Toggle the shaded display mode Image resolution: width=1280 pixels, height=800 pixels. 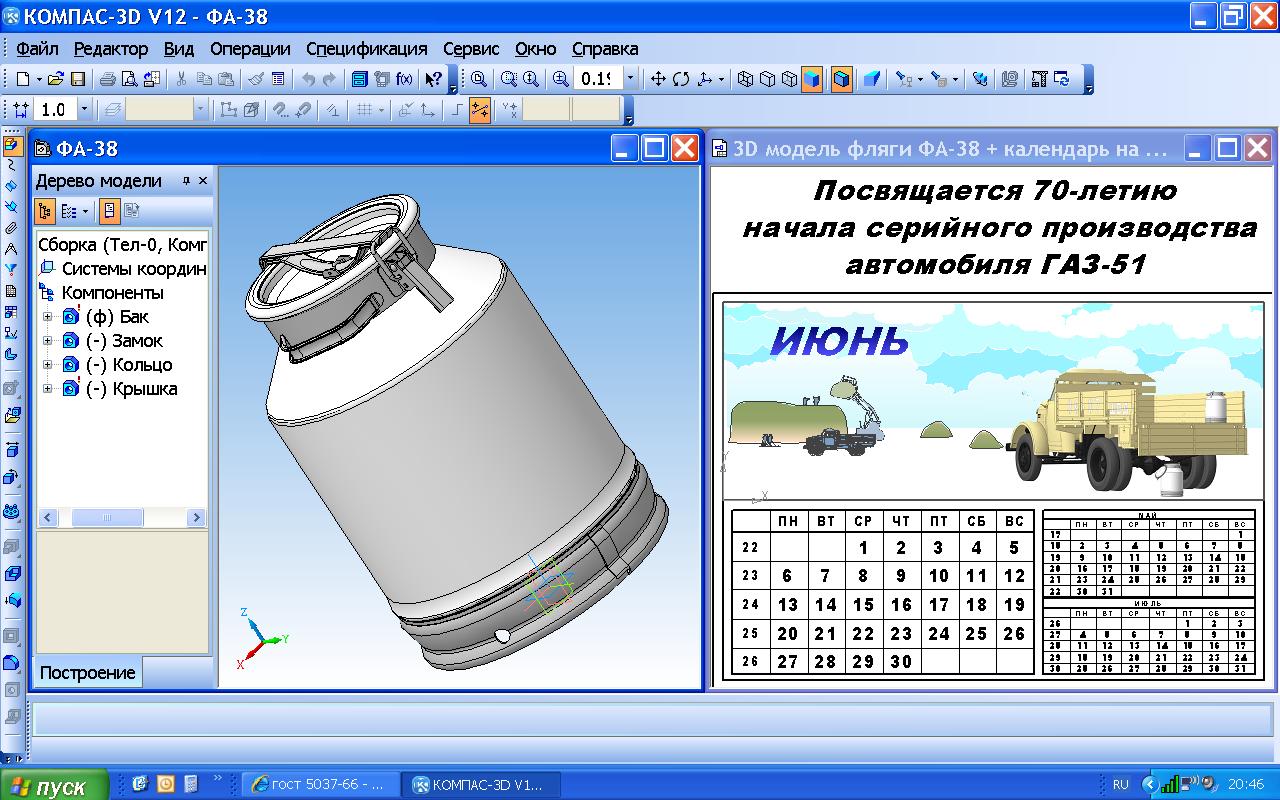(x=812, y=79)
